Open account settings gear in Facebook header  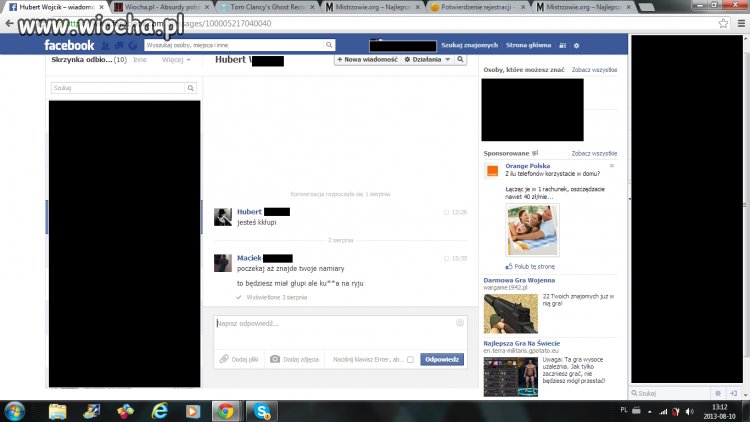576,45
